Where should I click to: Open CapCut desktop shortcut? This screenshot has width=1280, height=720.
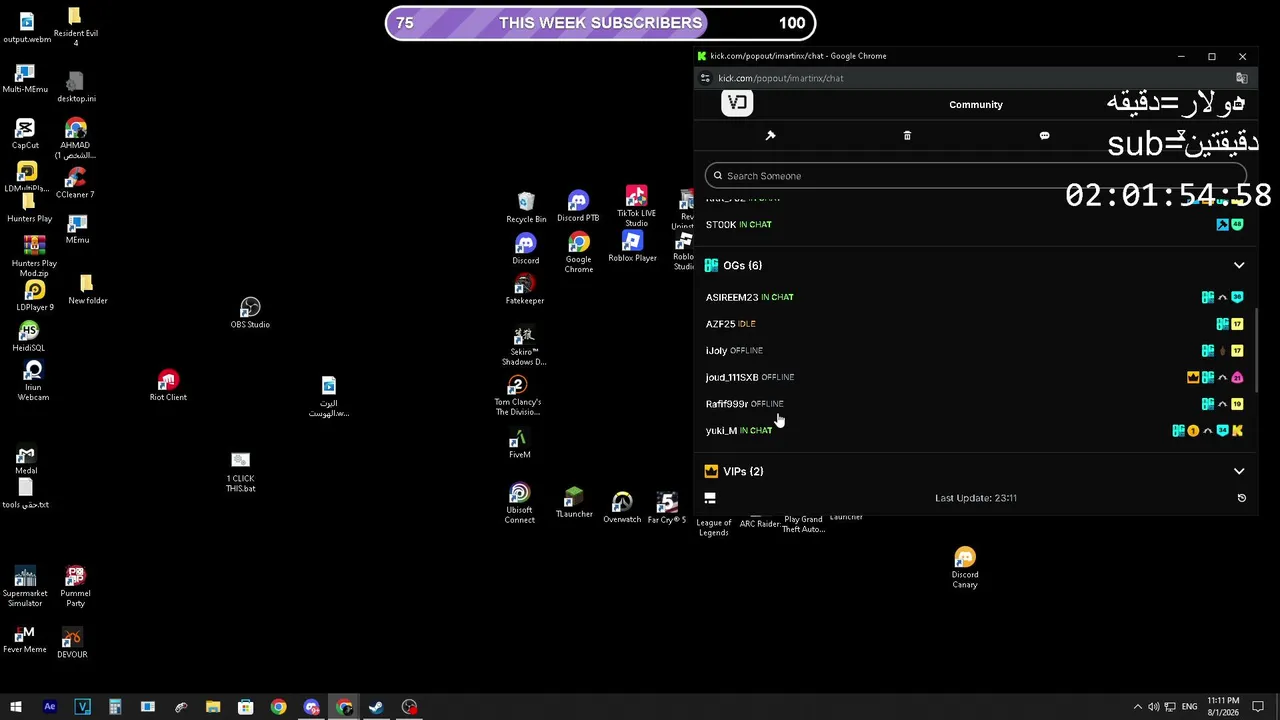[25, 134]
